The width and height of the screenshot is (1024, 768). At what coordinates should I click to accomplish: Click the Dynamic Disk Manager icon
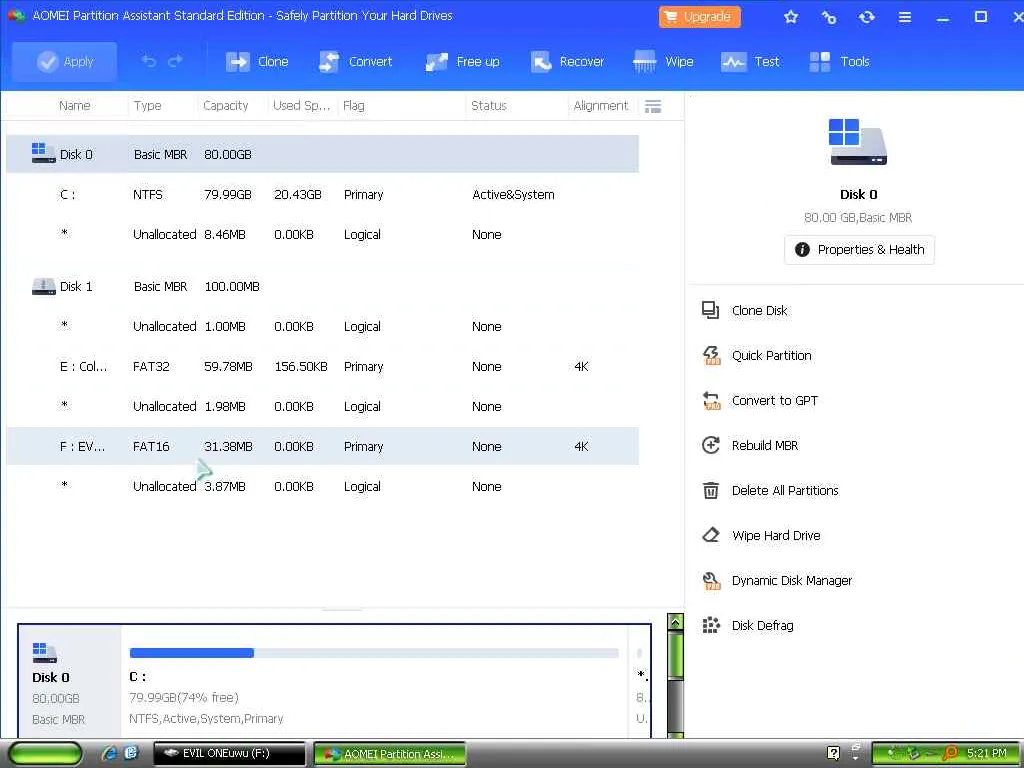click(x=711, y=581)
